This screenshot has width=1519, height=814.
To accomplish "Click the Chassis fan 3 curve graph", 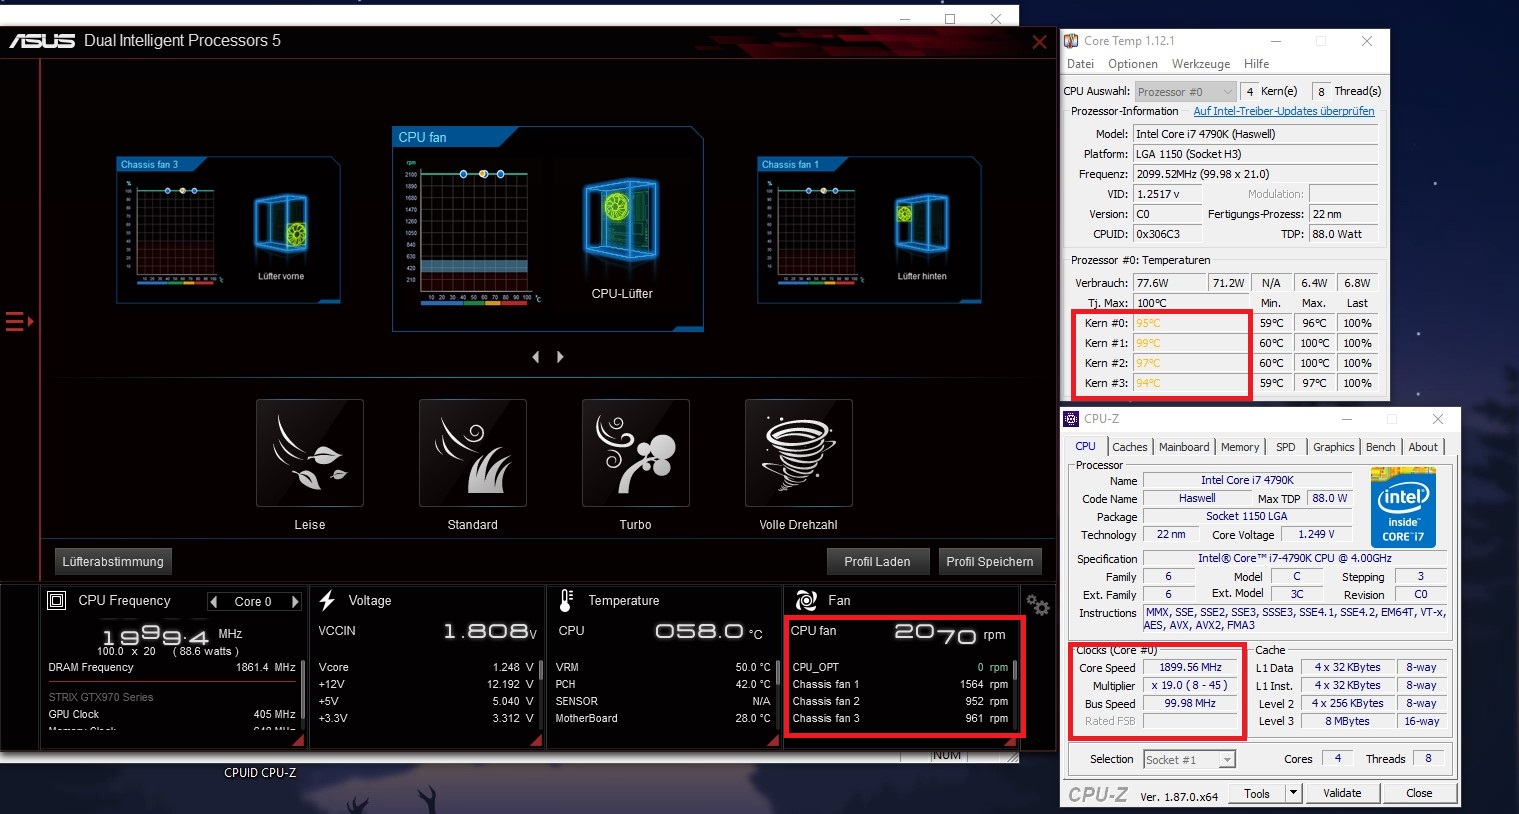I will (176, 232).
